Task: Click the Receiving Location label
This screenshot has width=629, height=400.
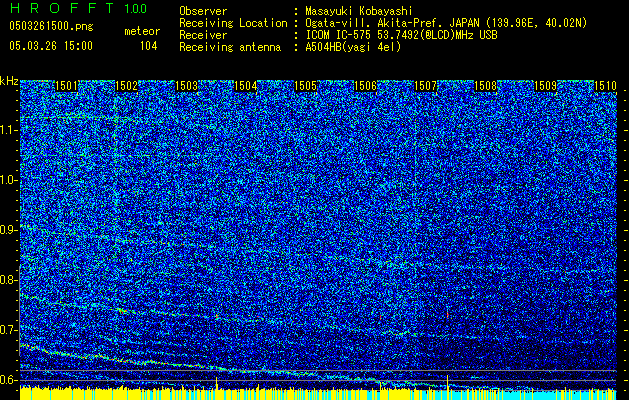Action: pyautogui.click(x=233, y=23)
